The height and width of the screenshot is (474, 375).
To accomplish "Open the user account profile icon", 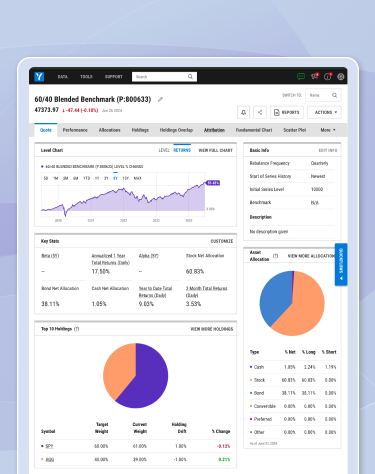I will [341, 77].
